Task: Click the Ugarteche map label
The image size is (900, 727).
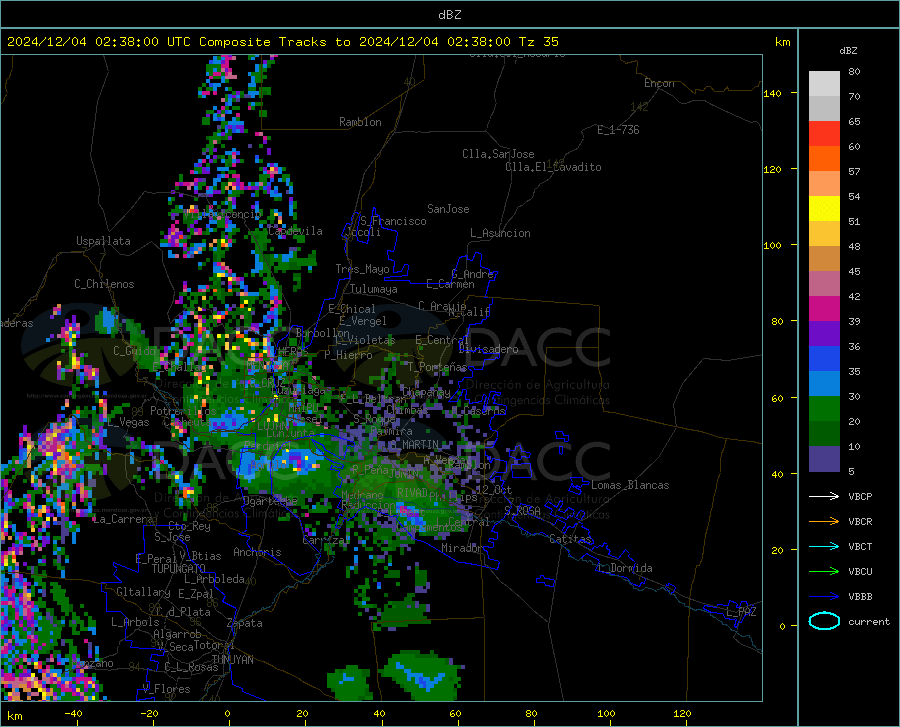Action: click(x=270, y=500)
